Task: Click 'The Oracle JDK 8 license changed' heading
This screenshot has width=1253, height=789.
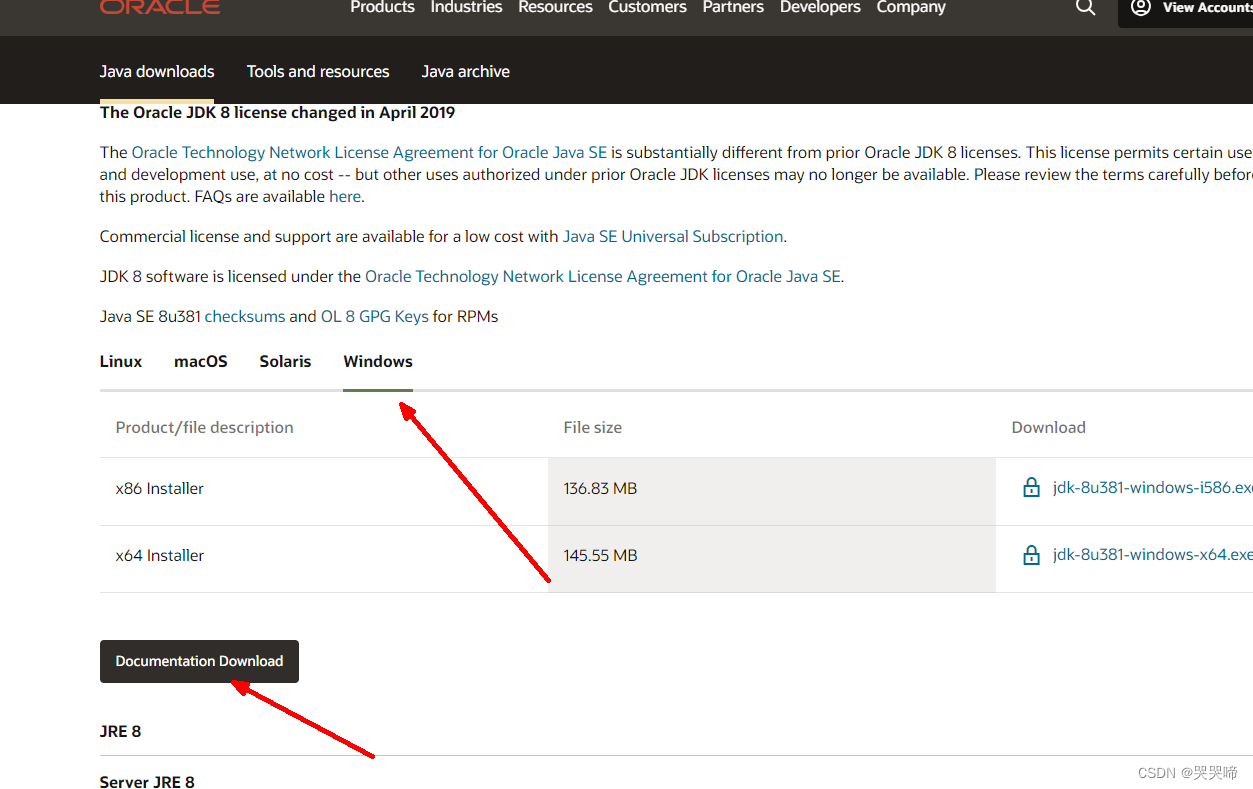Action: (278, 112)
